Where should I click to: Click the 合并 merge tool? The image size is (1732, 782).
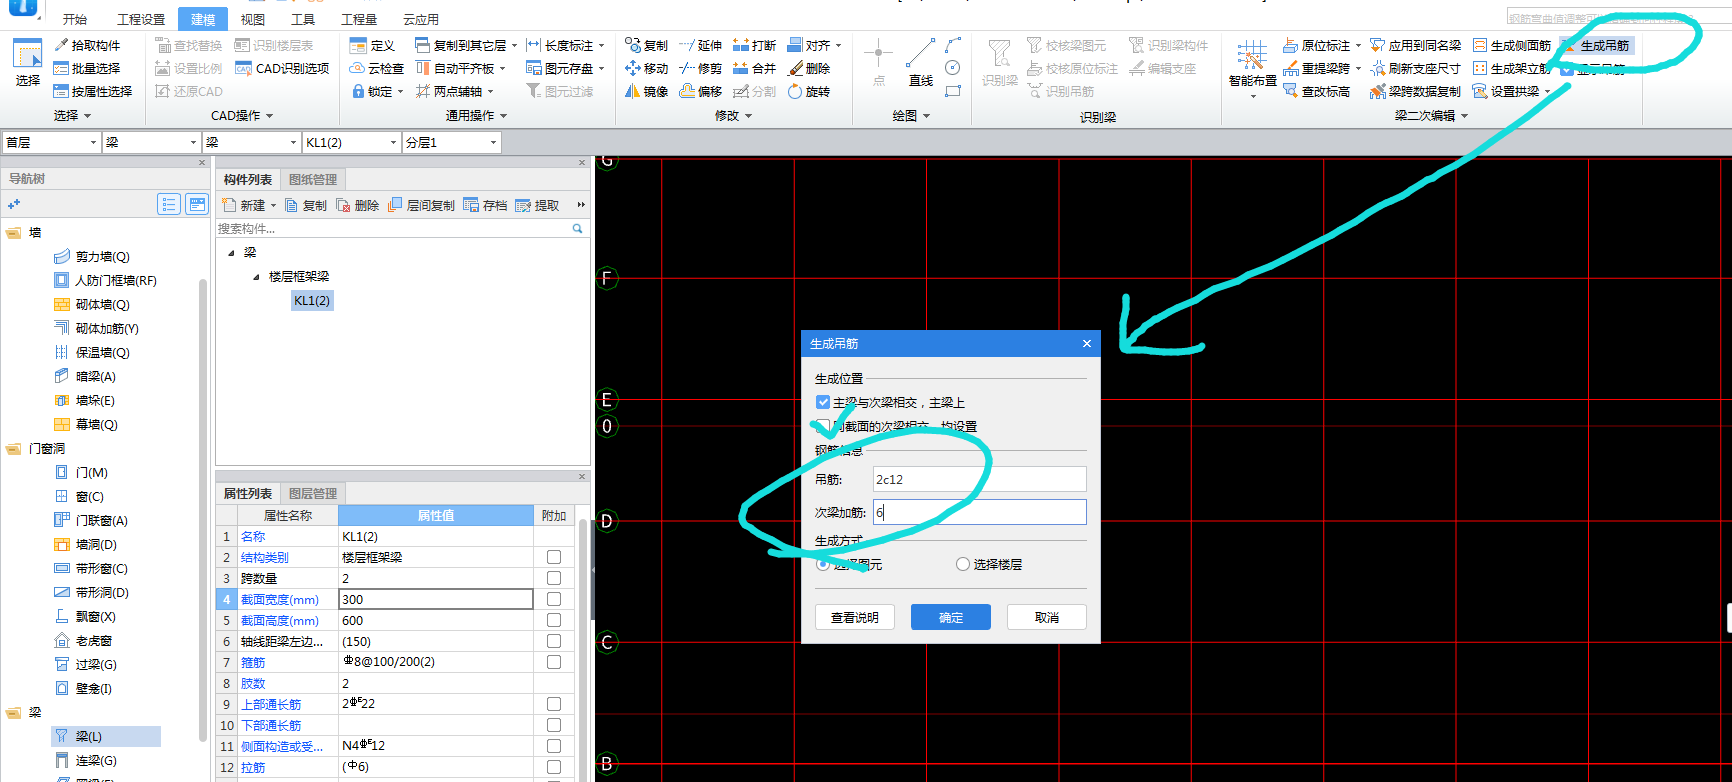[754, 68]
